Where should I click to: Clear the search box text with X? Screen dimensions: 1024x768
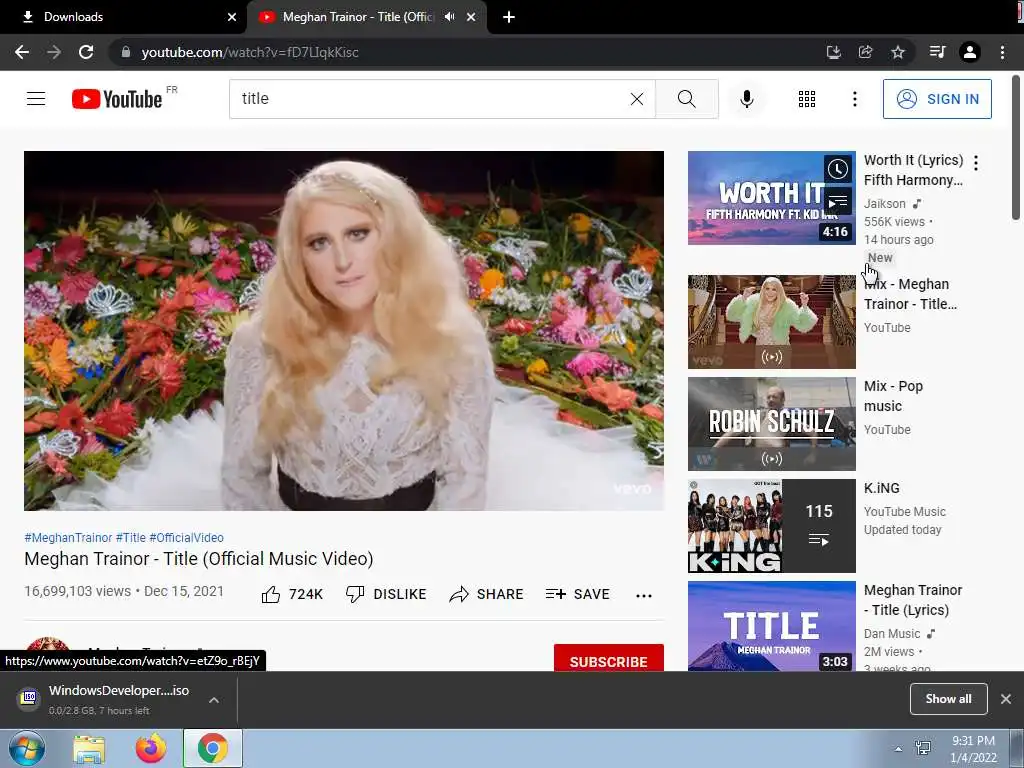tap(637, 99)
